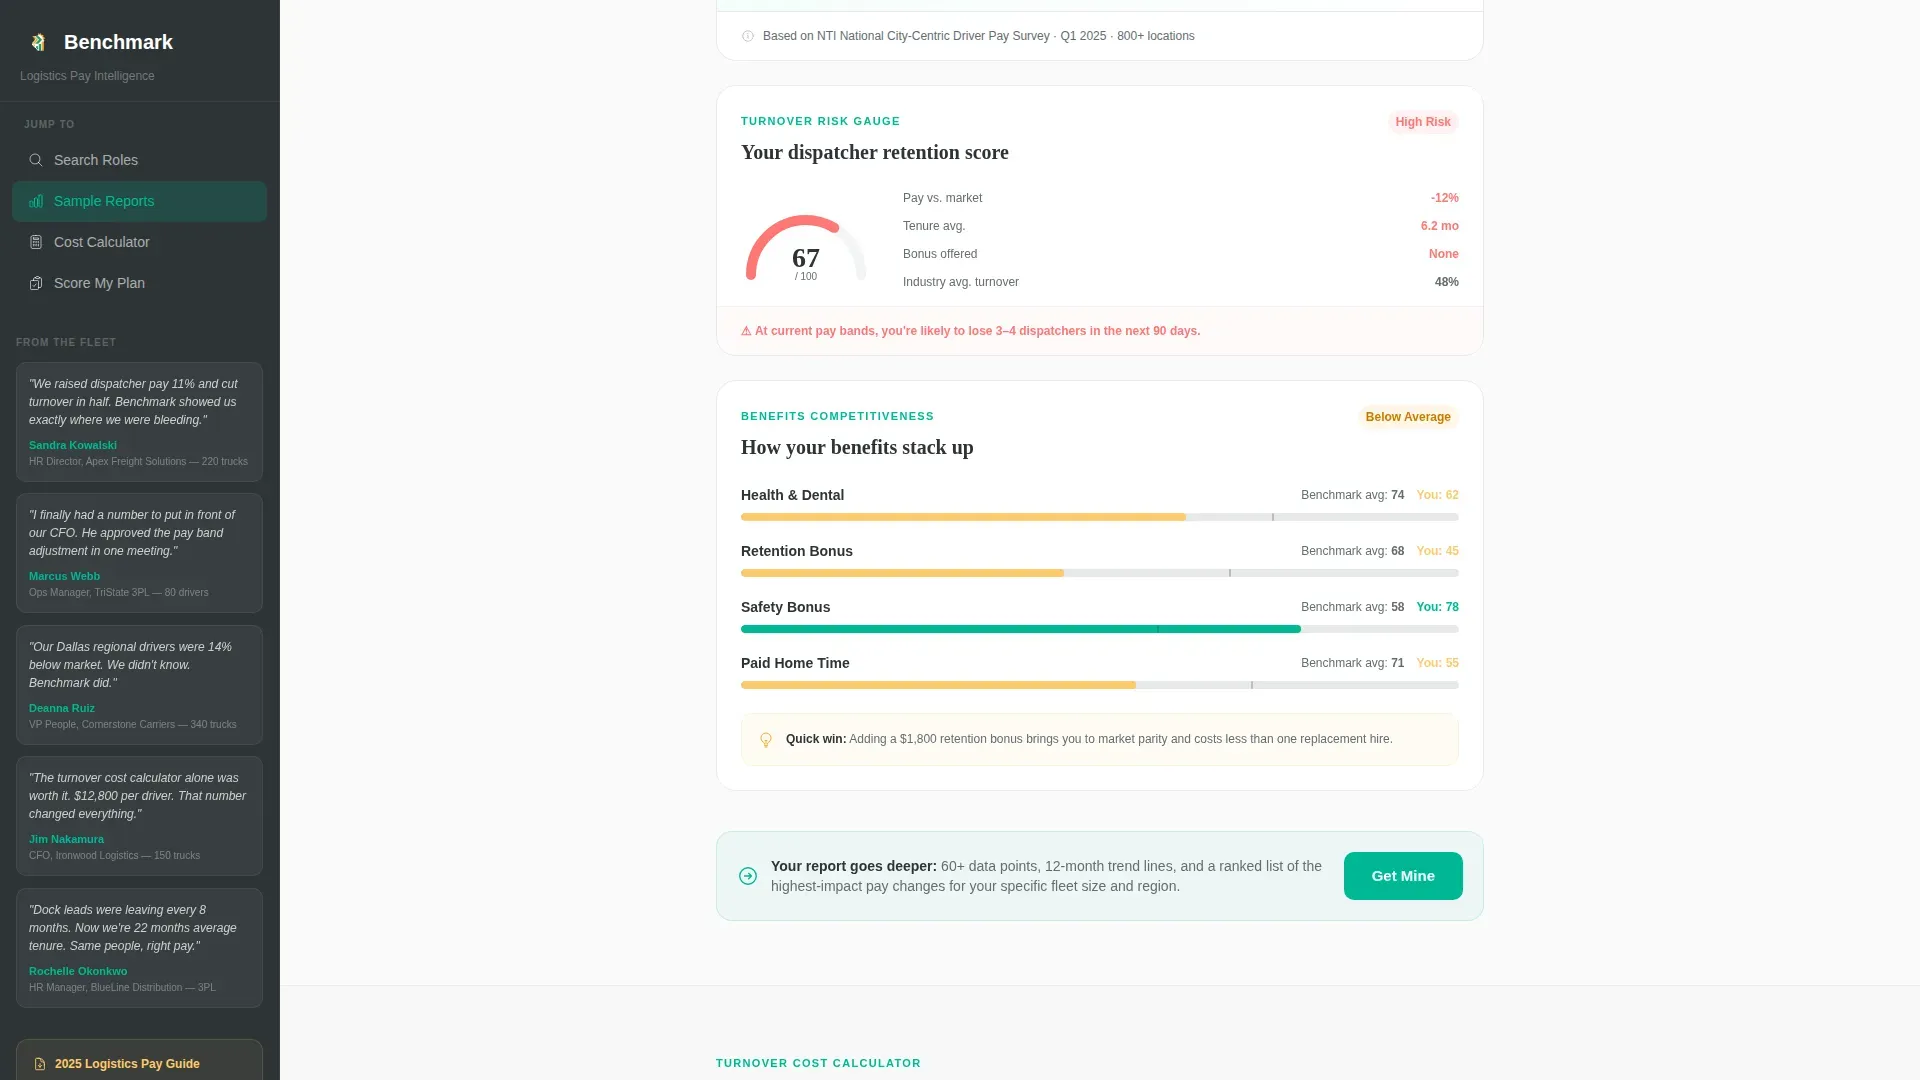Screen dimensions: 1920x1080
Task: Click the "TURNOVER RISK GAUGE" label
Action: click(820, 121)
